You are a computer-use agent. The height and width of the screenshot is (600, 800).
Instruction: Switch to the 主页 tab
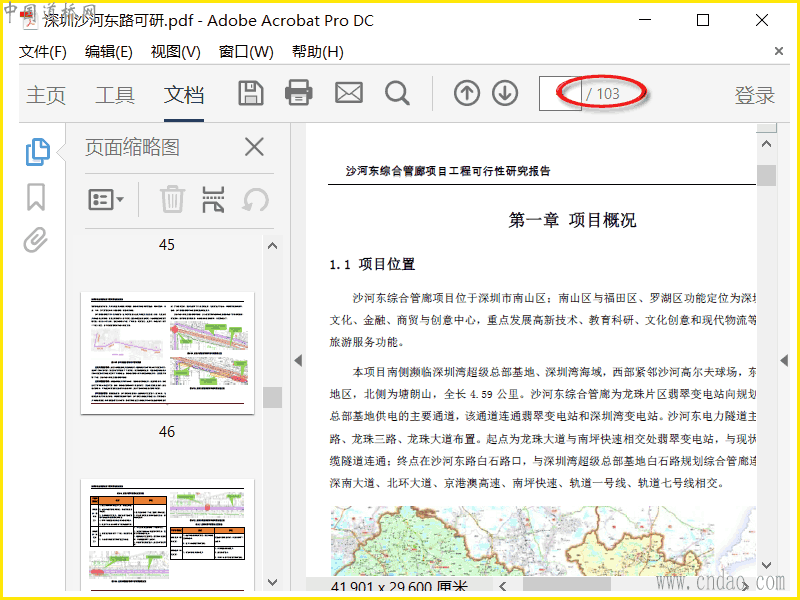[46, 95]
